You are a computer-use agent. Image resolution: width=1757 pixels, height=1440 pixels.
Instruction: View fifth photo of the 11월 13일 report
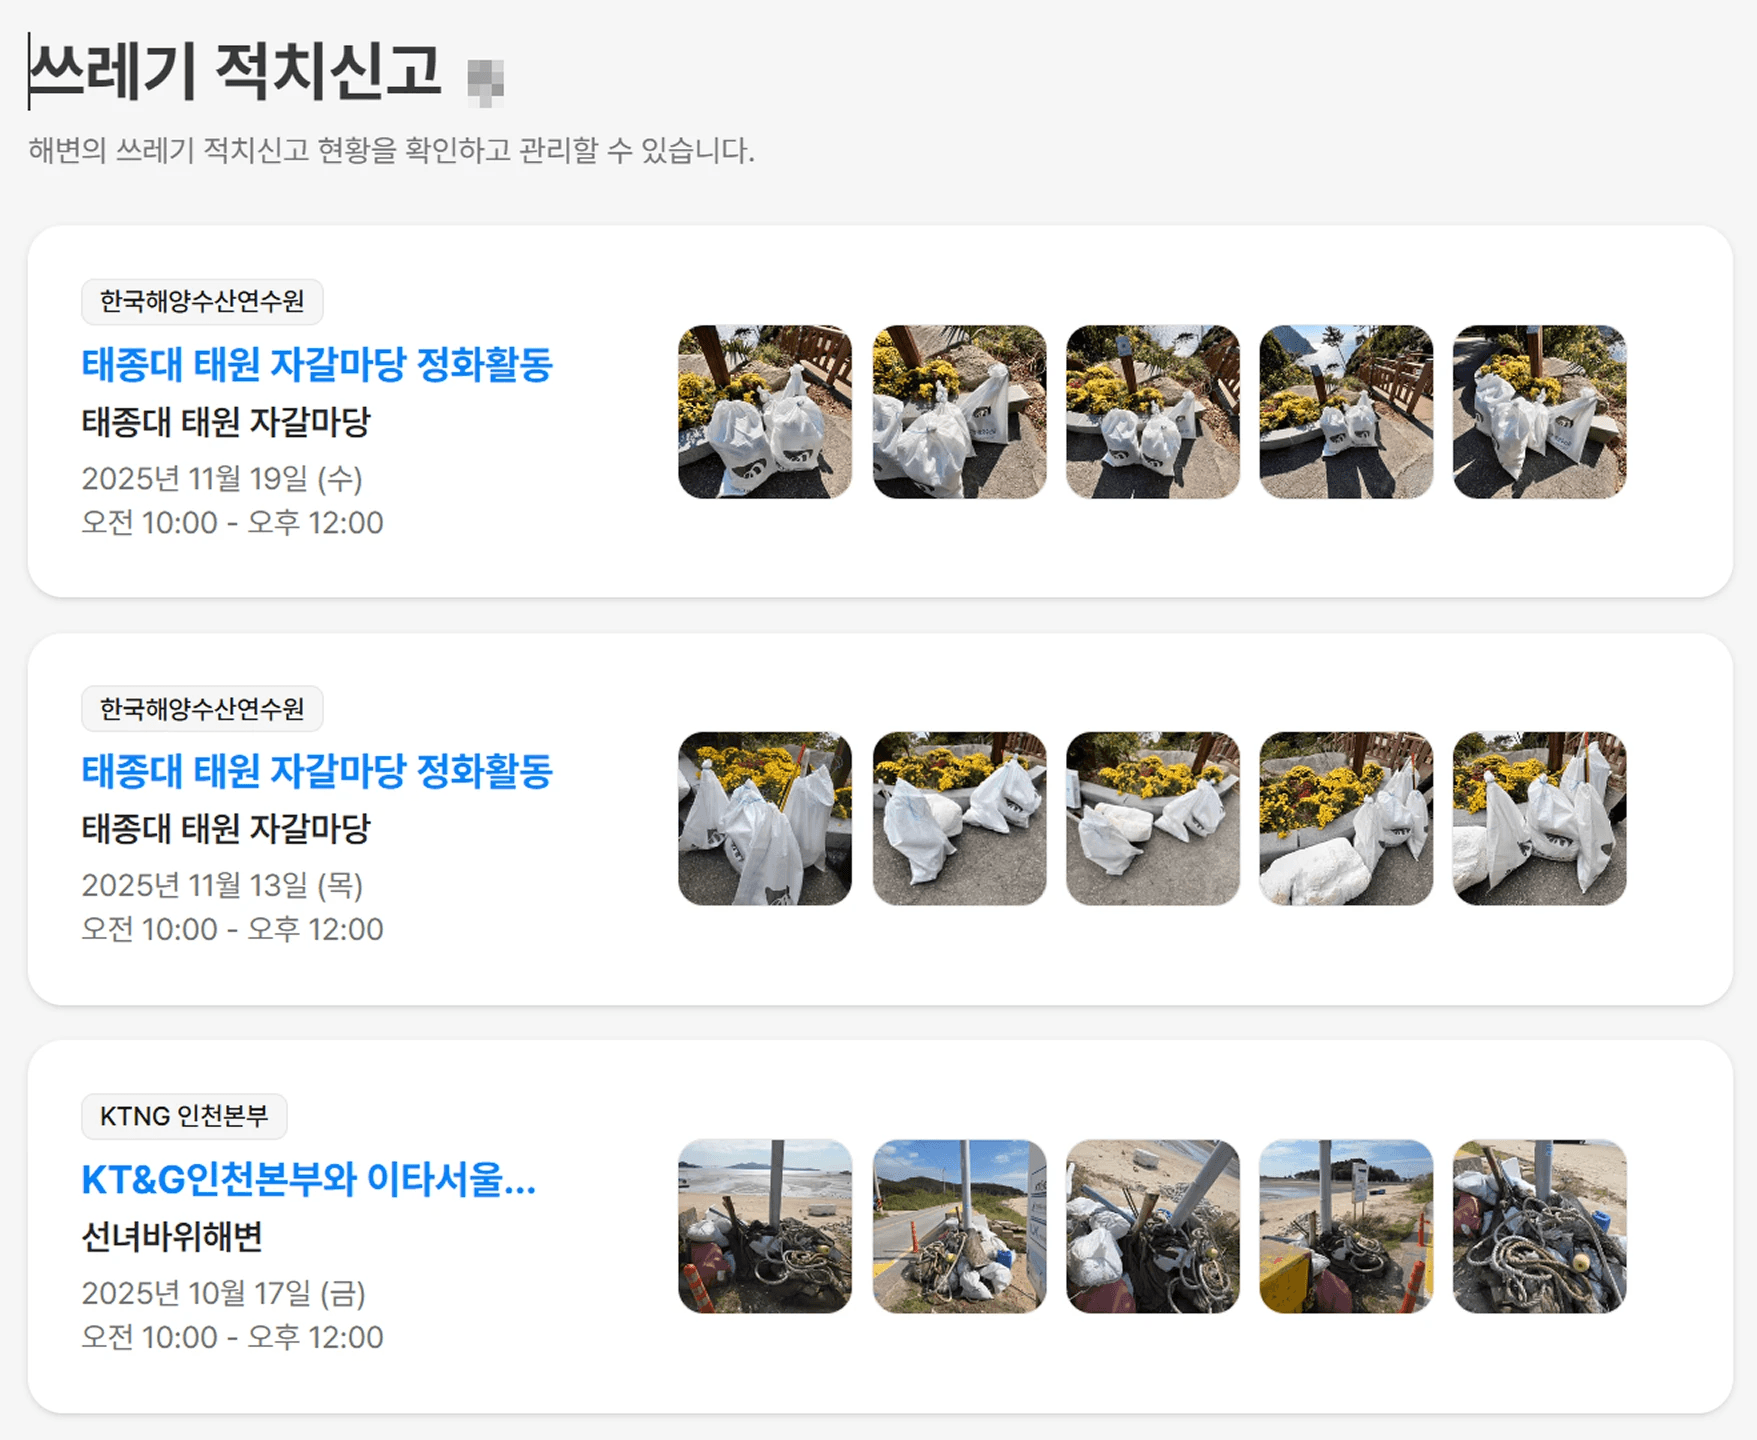click(x=1539, y=819)
